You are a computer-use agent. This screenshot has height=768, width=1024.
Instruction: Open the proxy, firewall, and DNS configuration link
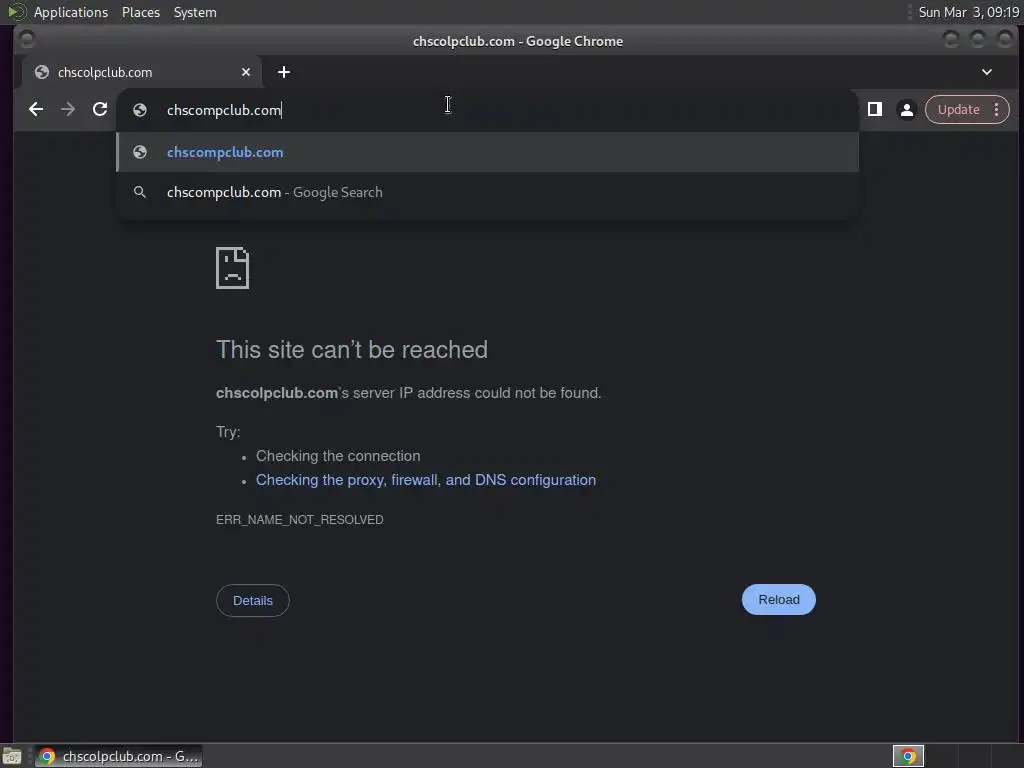(x=426, y=480)
